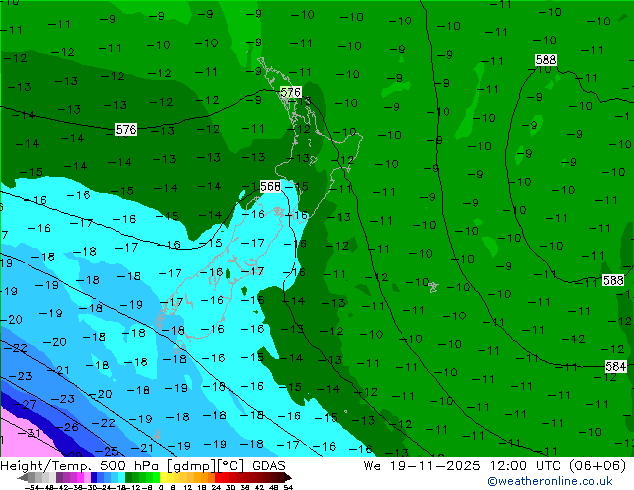The height and width of the screenshot is (490, 634).
Task: Click the dark maroon right arrow end of legend
Action: tap(287, 477)
